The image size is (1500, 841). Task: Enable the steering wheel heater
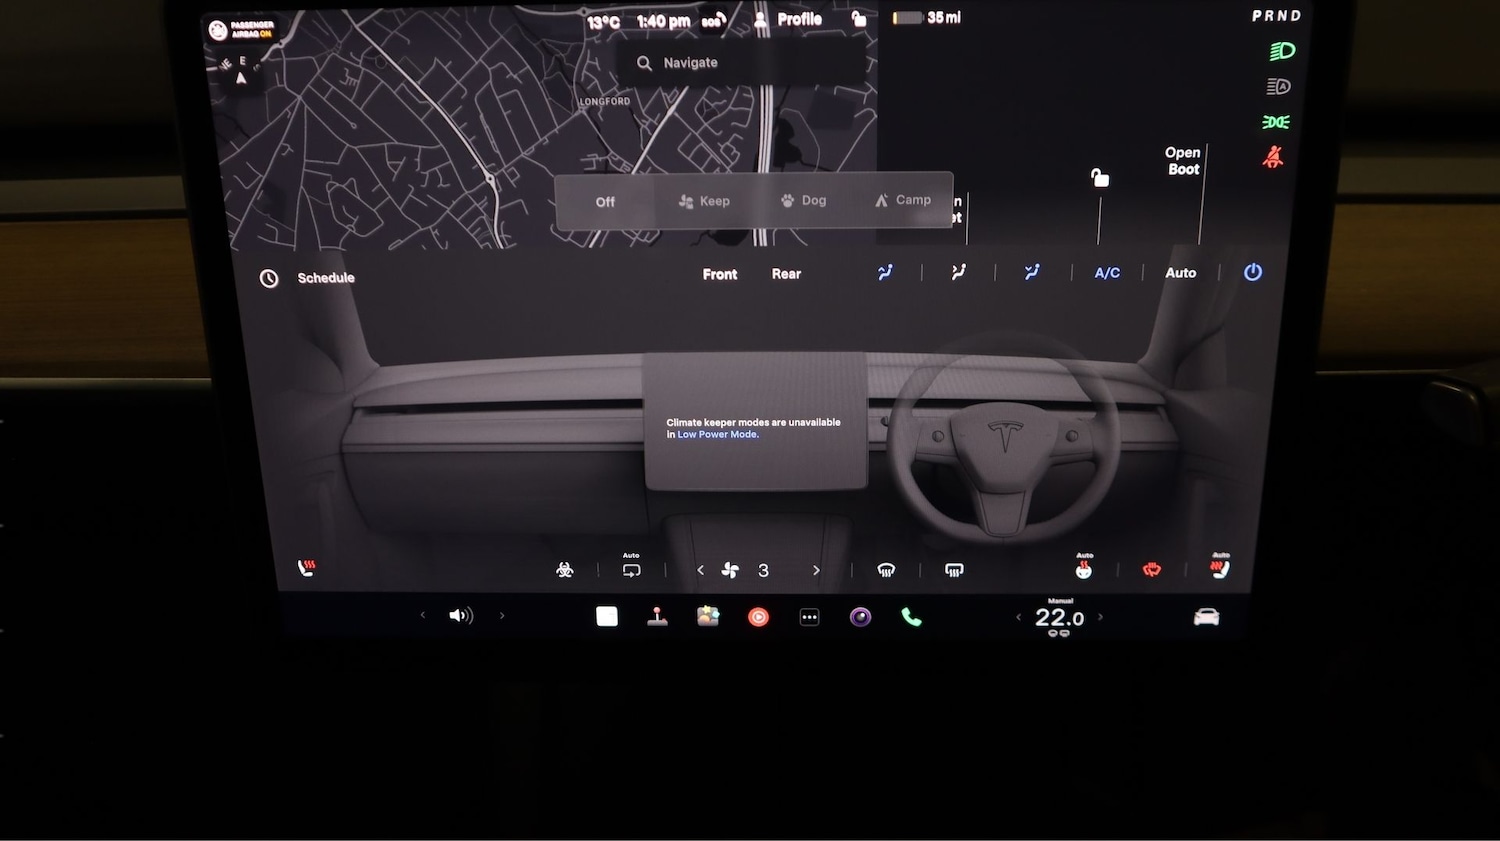point(1150,568)
